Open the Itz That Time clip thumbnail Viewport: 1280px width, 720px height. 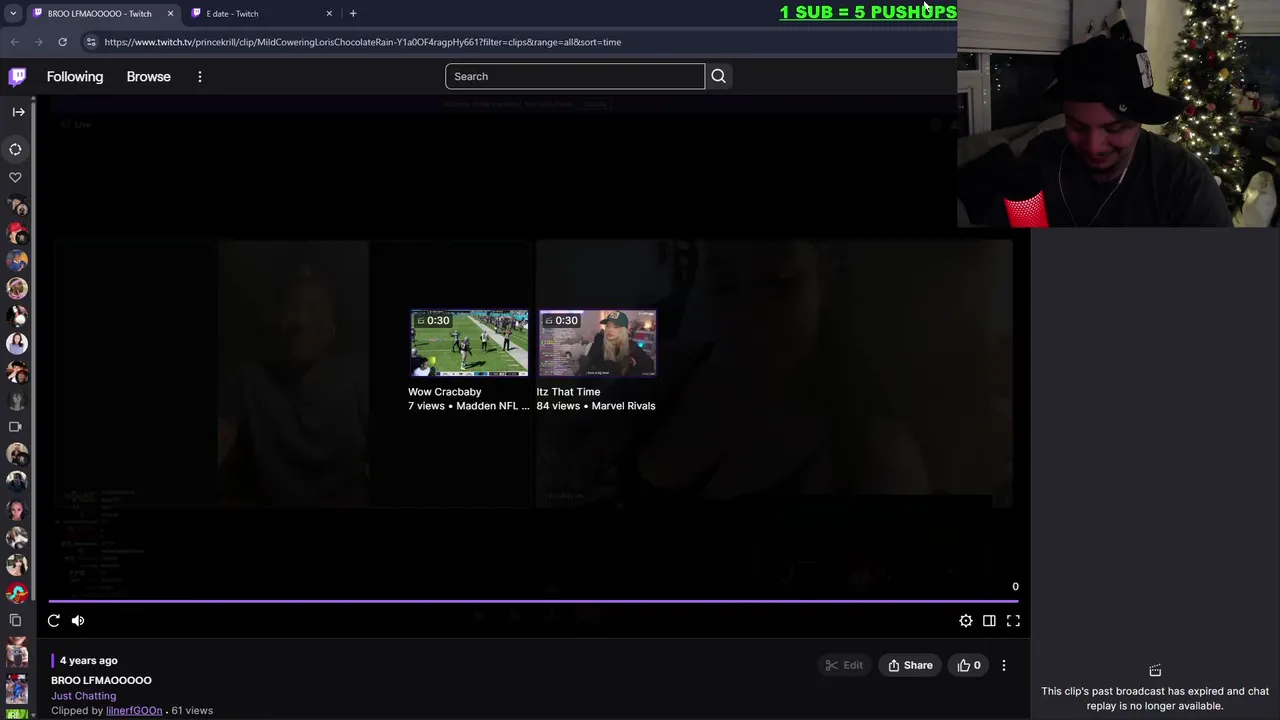[x=597, y=343]
